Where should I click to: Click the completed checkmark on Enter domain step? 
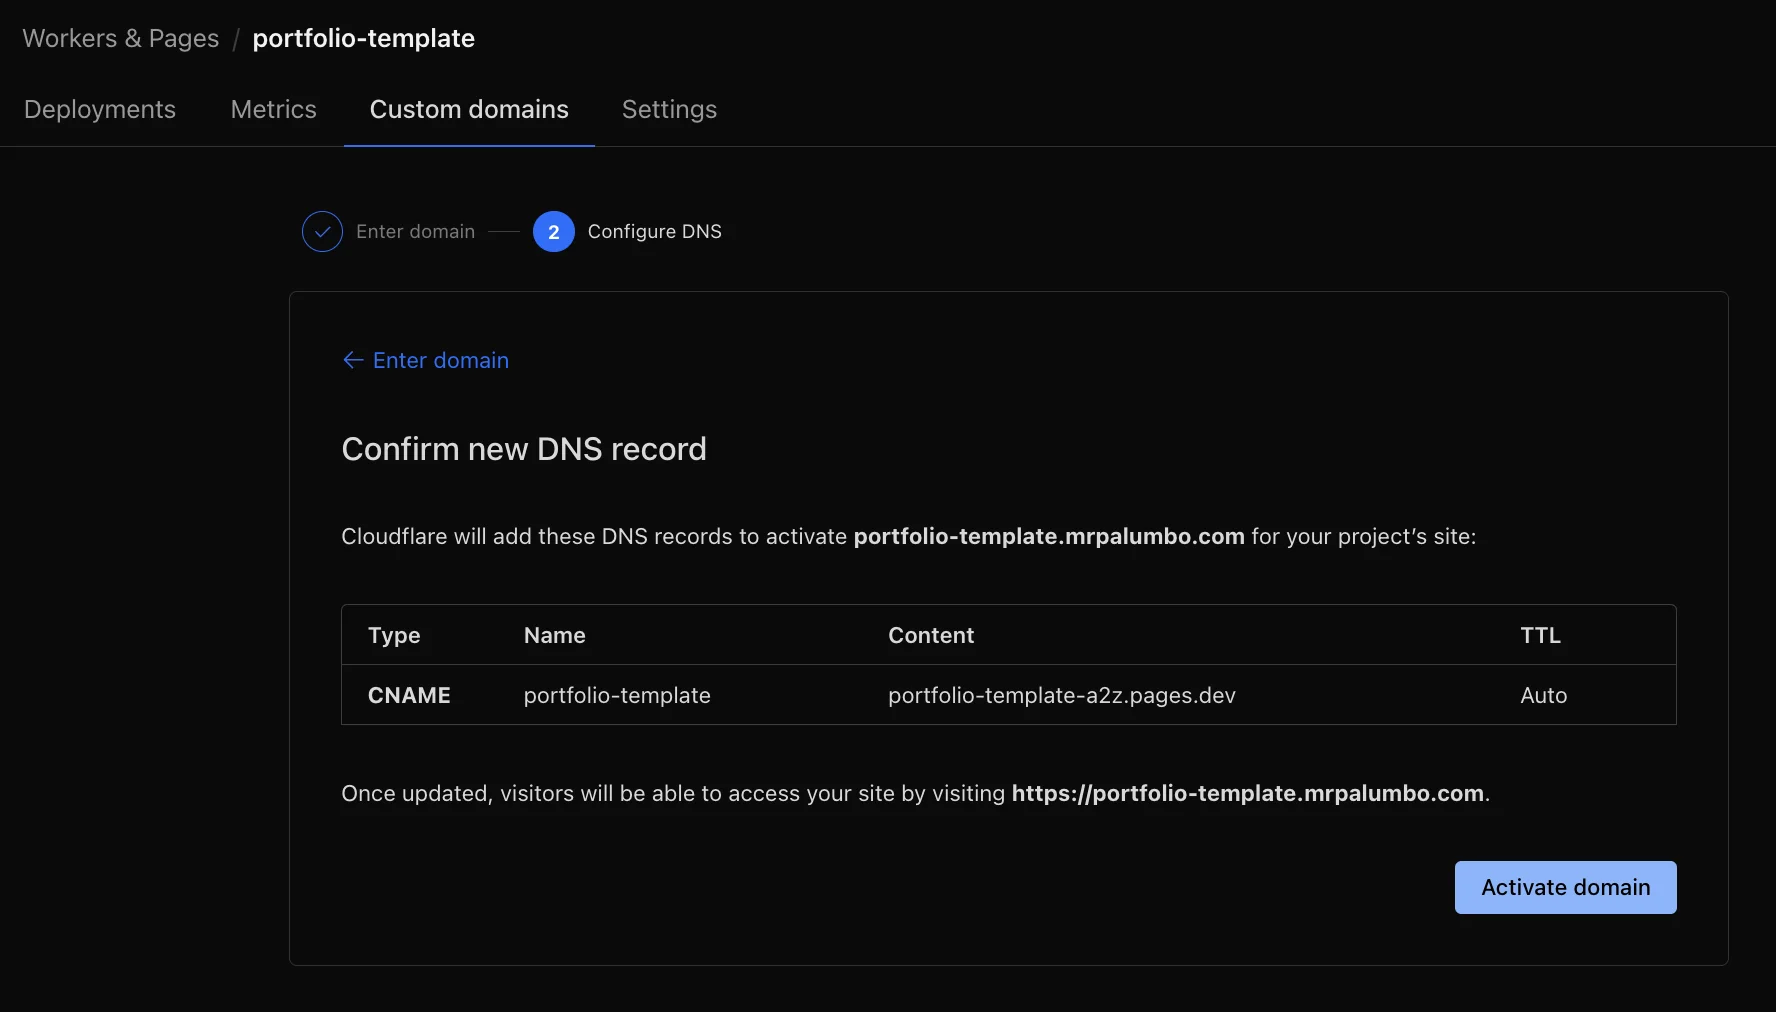(x=321, y=231)
